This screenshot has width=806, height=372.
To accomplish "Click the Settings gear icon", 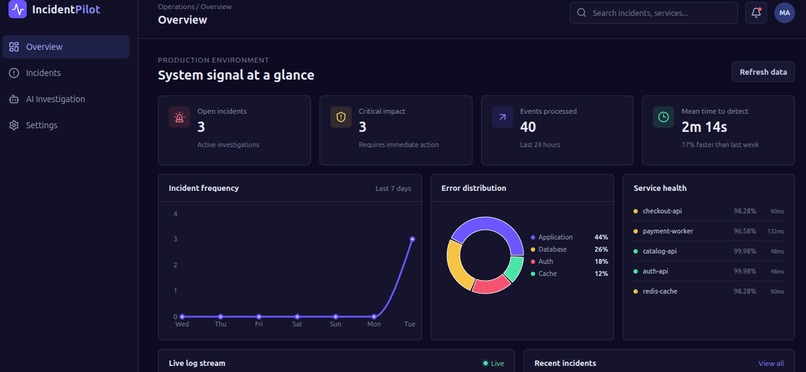I will [x=14, y=125].
